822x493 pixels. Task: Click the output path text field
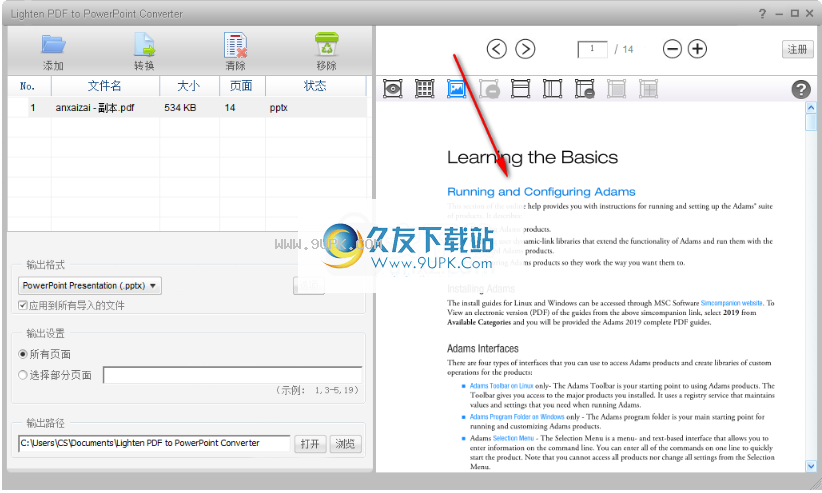click(154, 443)
